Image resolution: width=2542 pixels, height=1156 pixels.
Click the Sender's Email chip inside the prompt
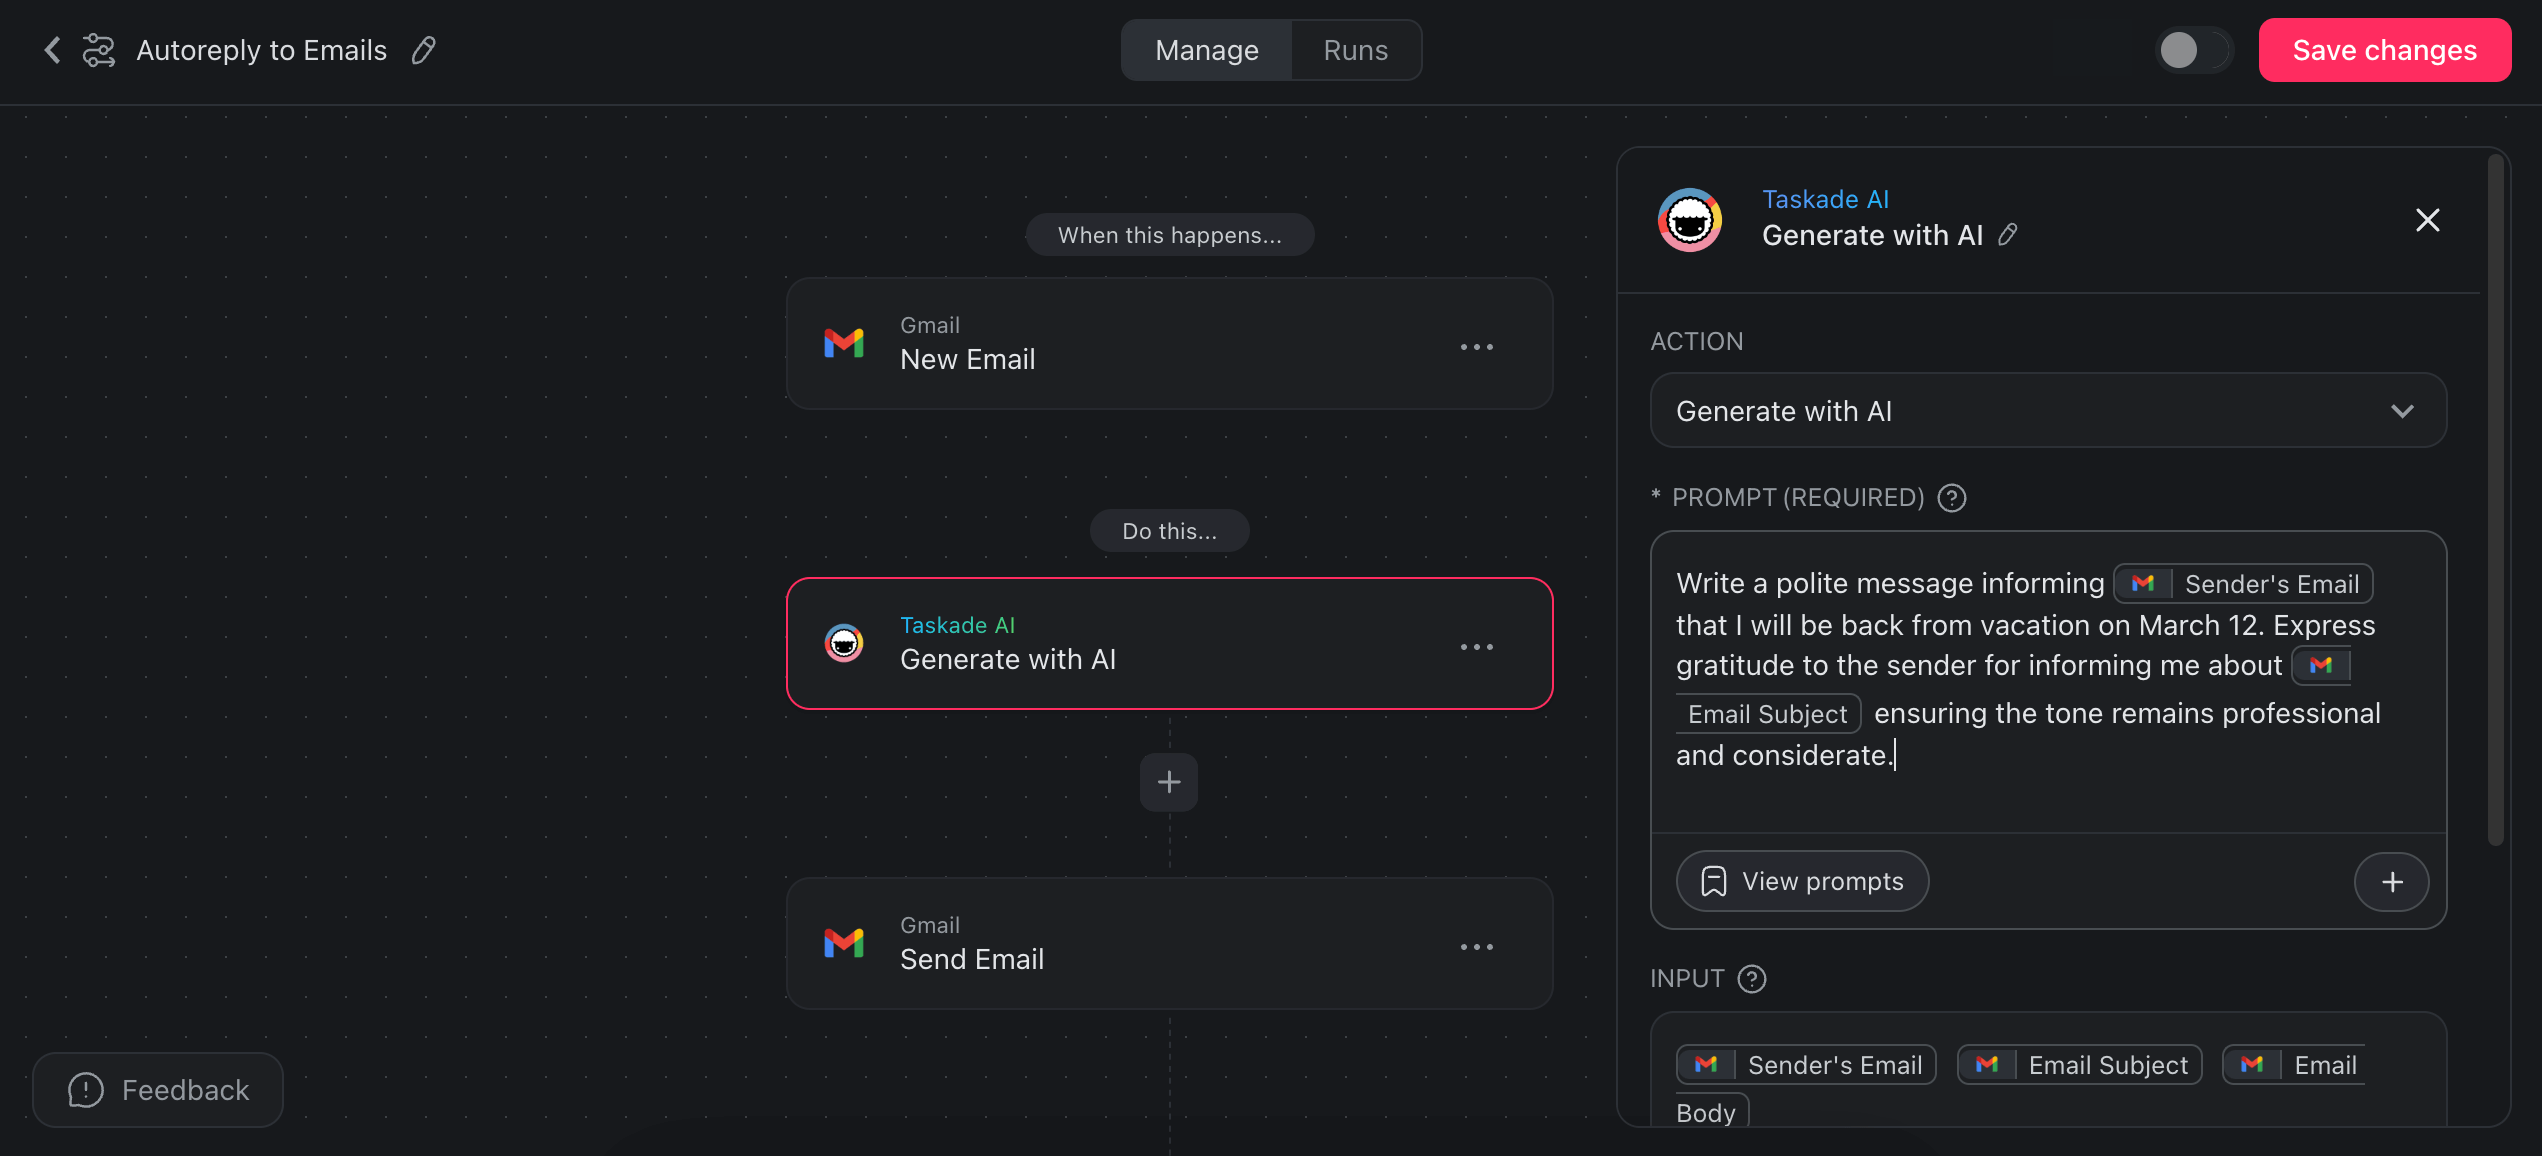[2243, 583]
